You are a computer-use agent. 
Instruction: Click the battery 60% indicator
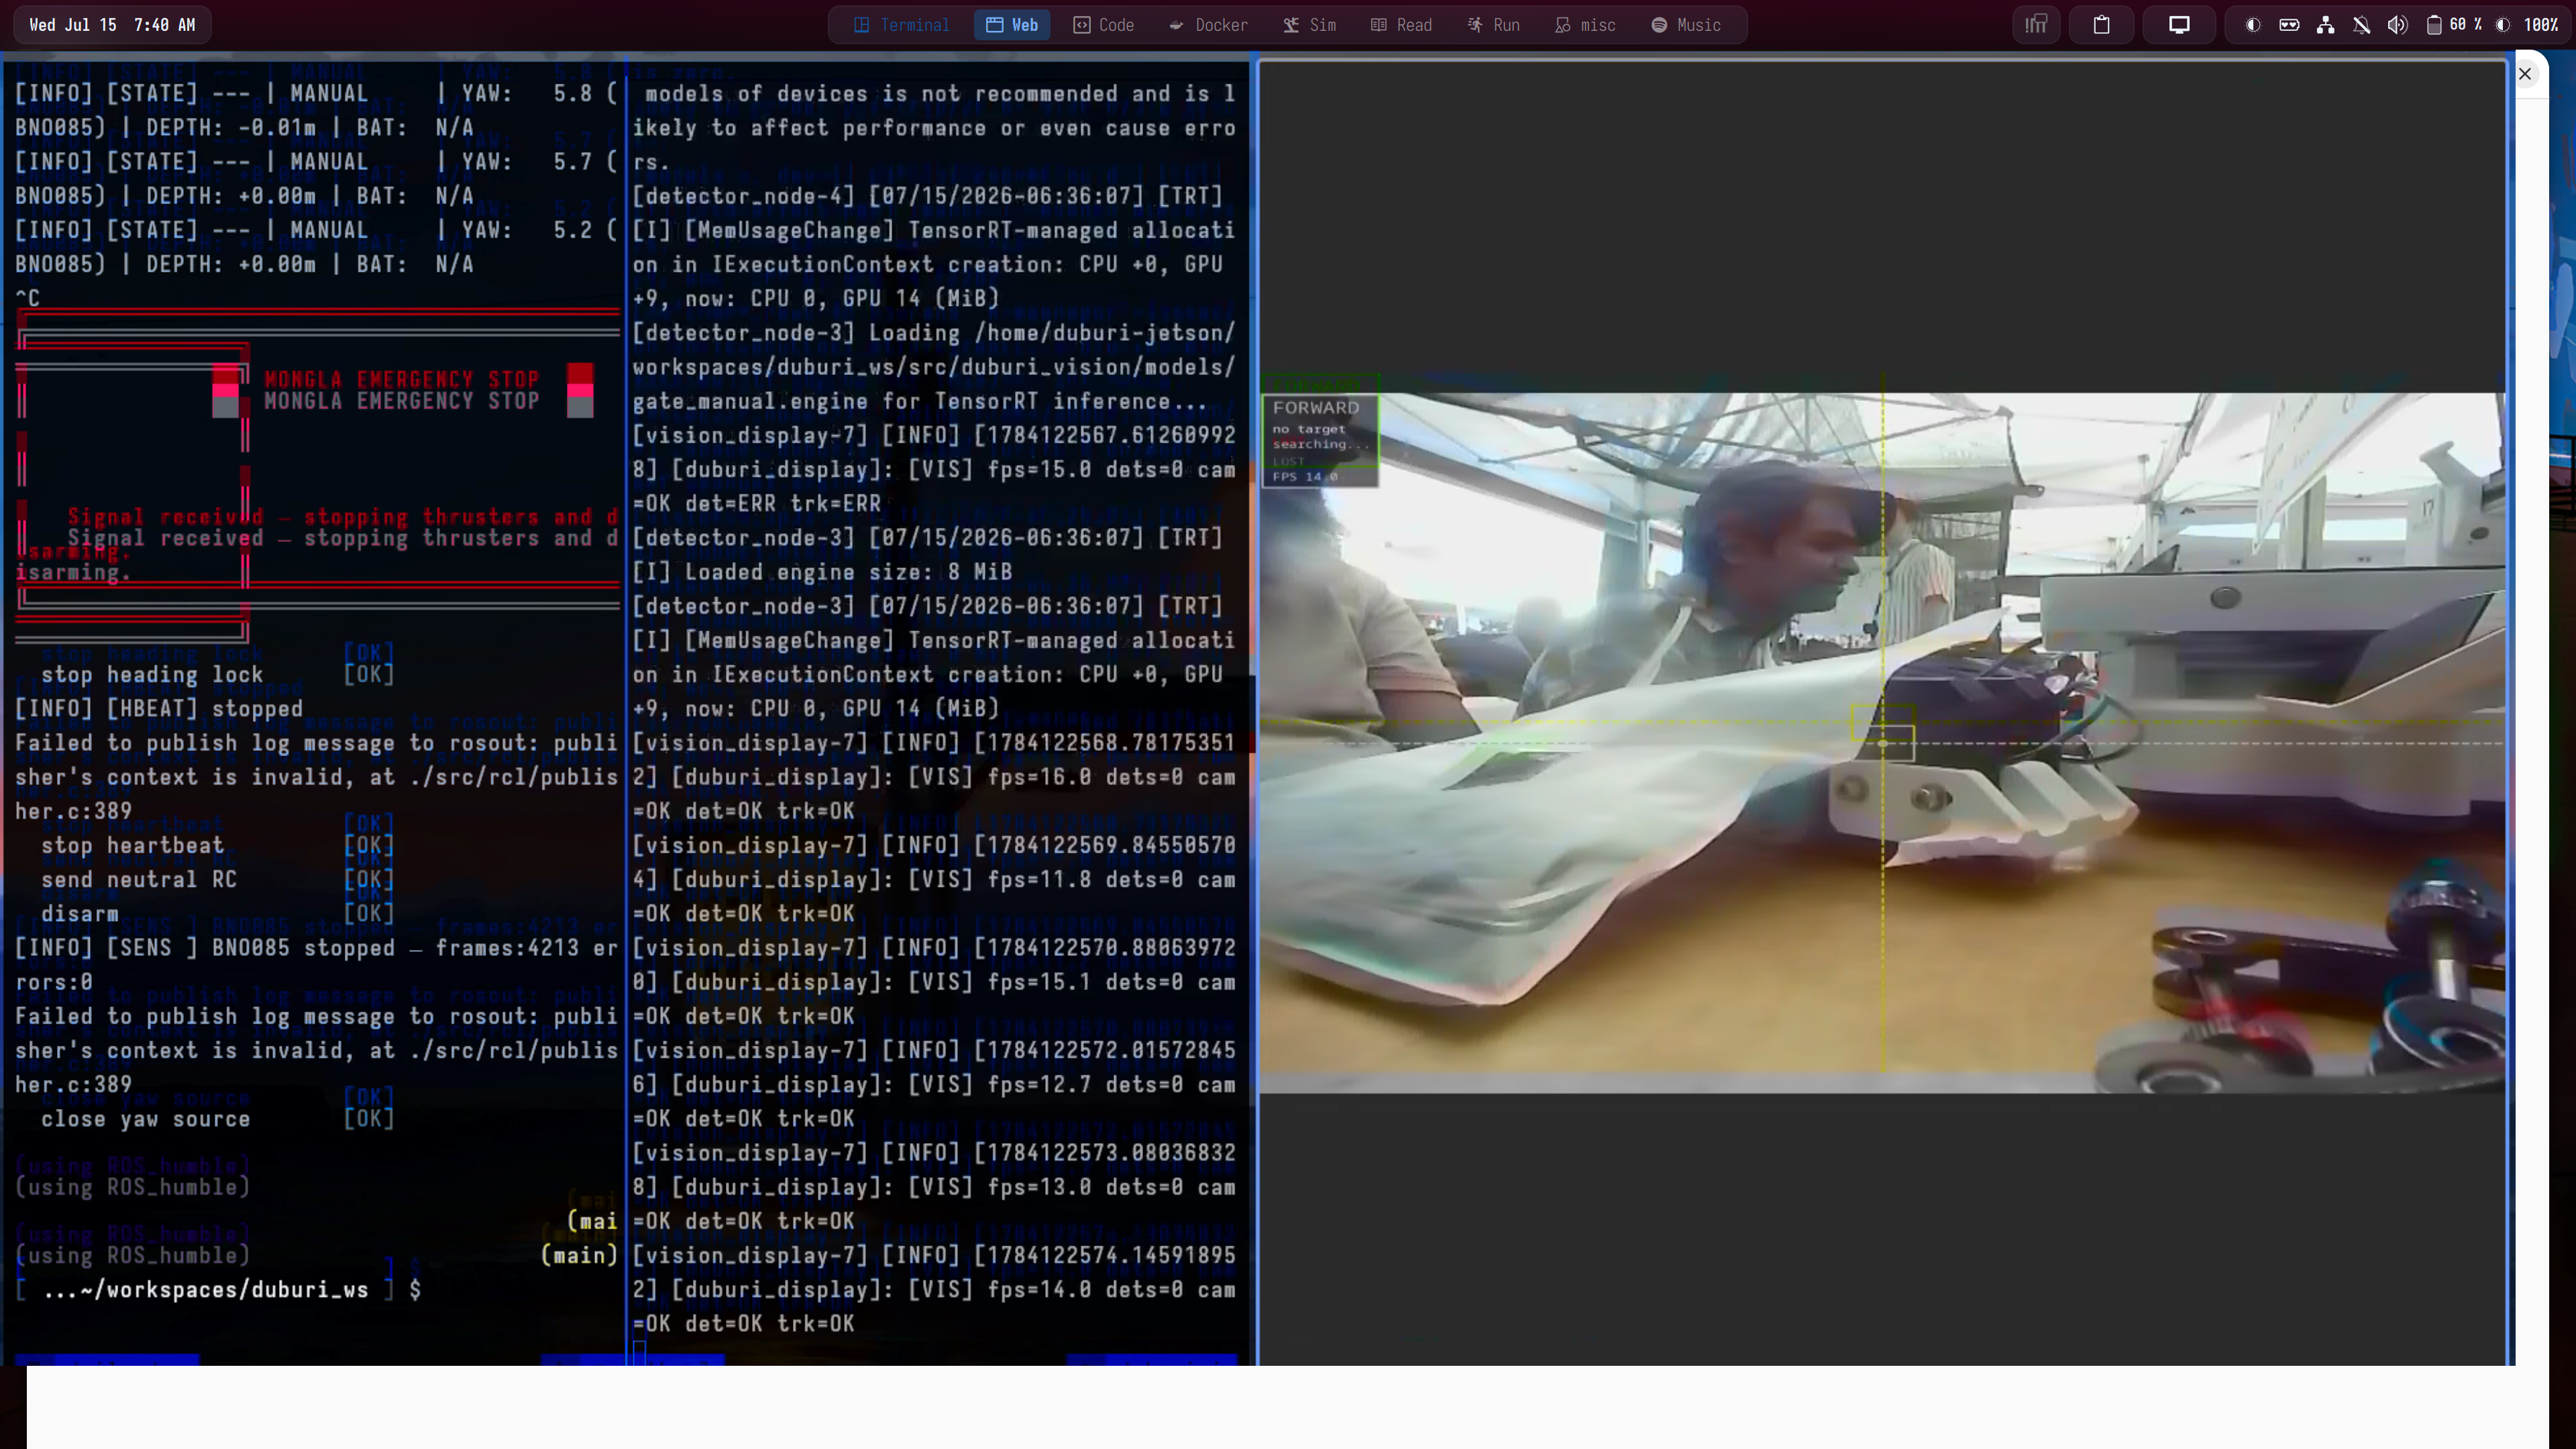coord(2454,25)
